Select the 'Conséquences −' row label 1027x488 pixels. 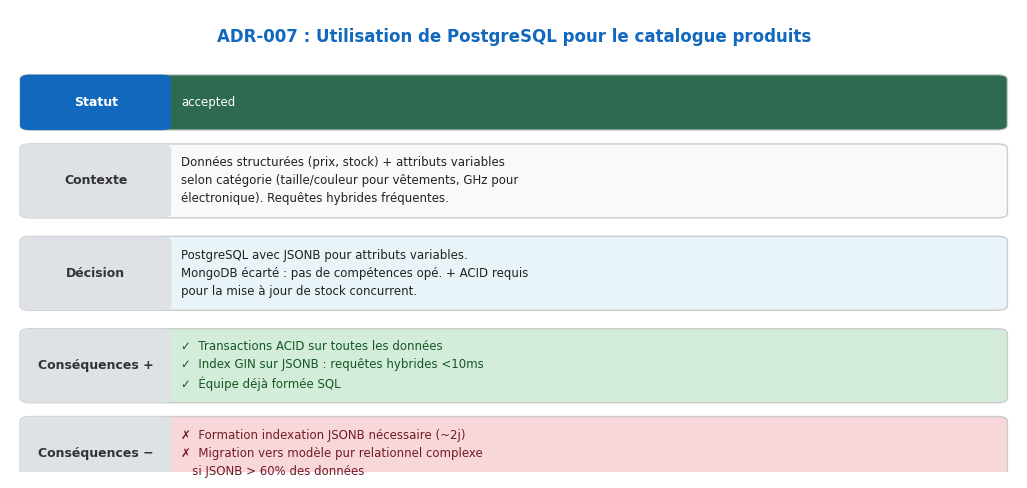[96, 454]
